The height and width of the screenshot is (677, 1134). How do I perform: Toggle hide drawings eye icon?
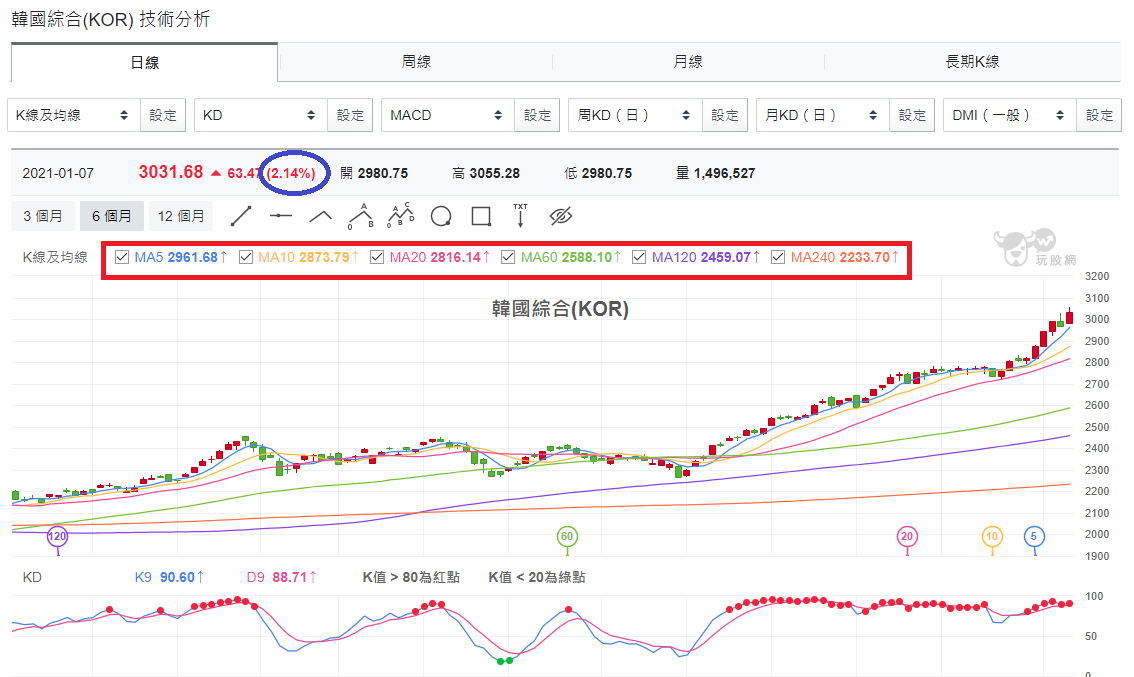[x=560, y=216]
